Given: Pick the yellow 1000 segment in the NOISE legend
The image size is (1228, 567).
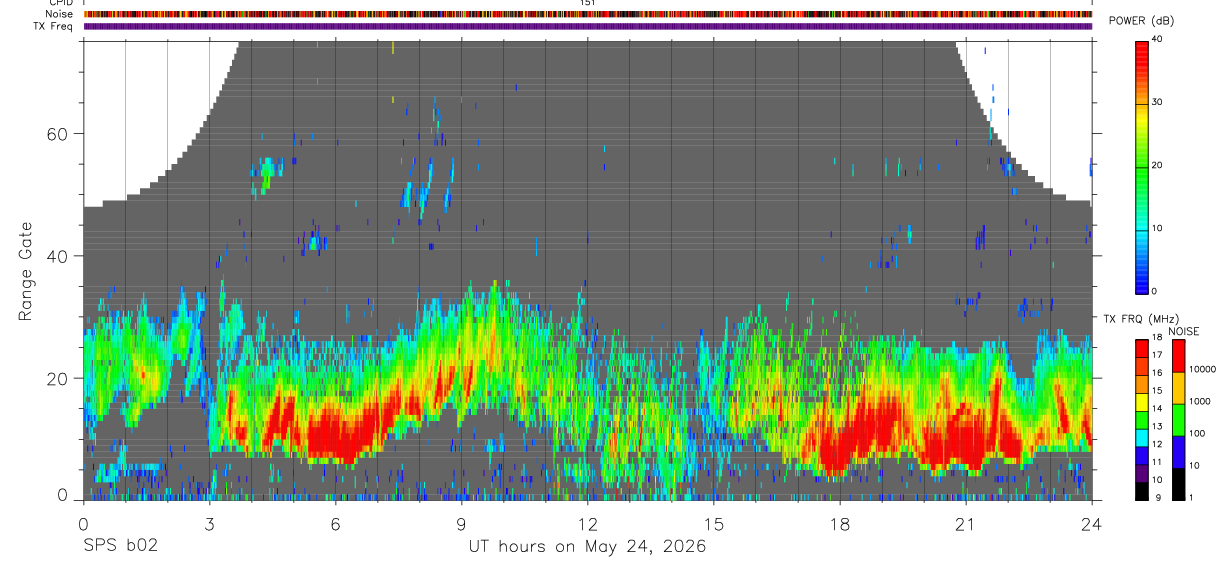Looking at the screenshot, I should click(x=1179, y=387).
